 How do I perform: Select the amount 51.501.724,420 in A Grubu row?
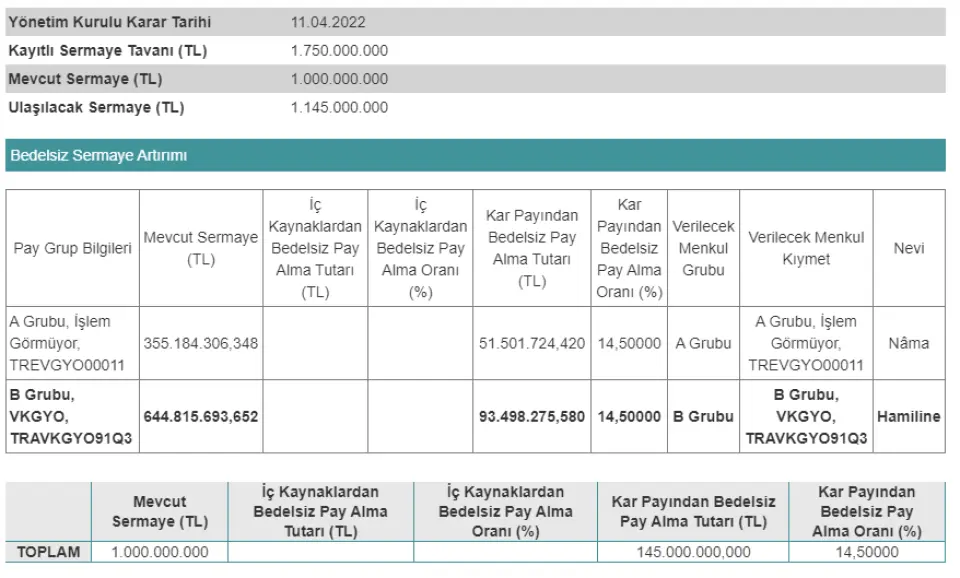click(x=532, y=343)
